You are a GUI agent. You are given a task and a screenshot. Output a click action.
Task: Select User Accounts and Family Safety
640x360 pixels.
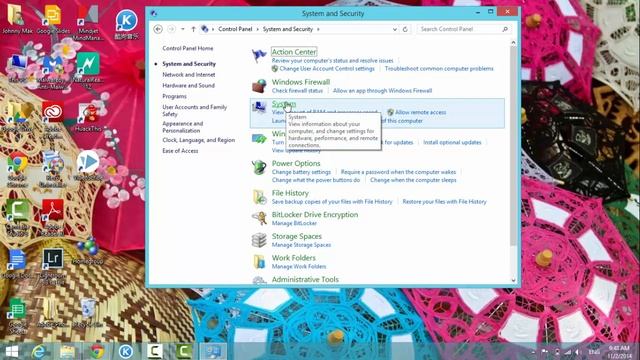(194, 110)
